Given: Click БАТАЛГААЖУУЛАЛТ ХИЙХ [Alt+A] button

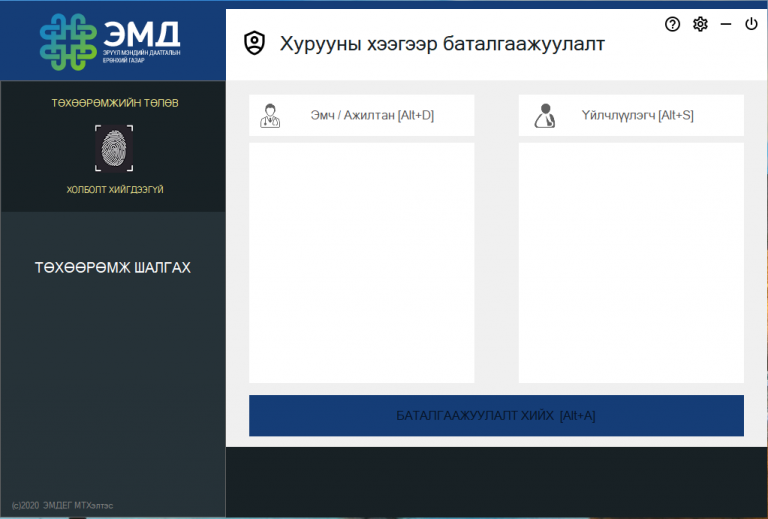Looking at the screenshot, I should 496,415.
